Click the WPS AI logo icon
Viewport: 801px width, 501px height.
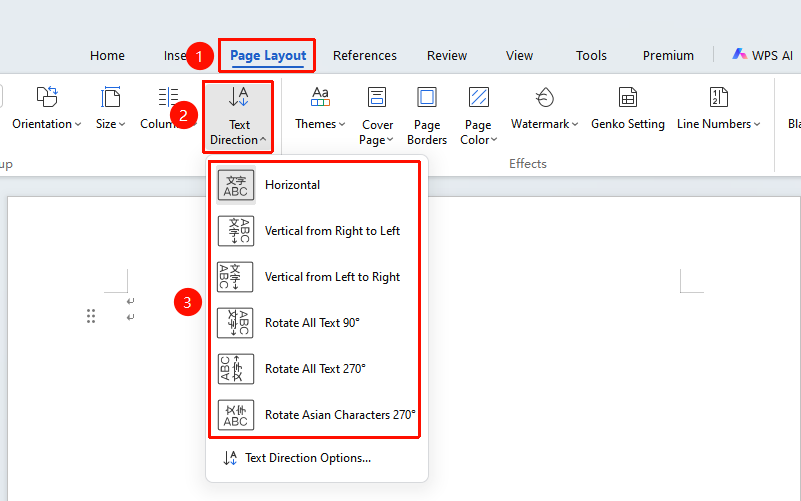740,54
